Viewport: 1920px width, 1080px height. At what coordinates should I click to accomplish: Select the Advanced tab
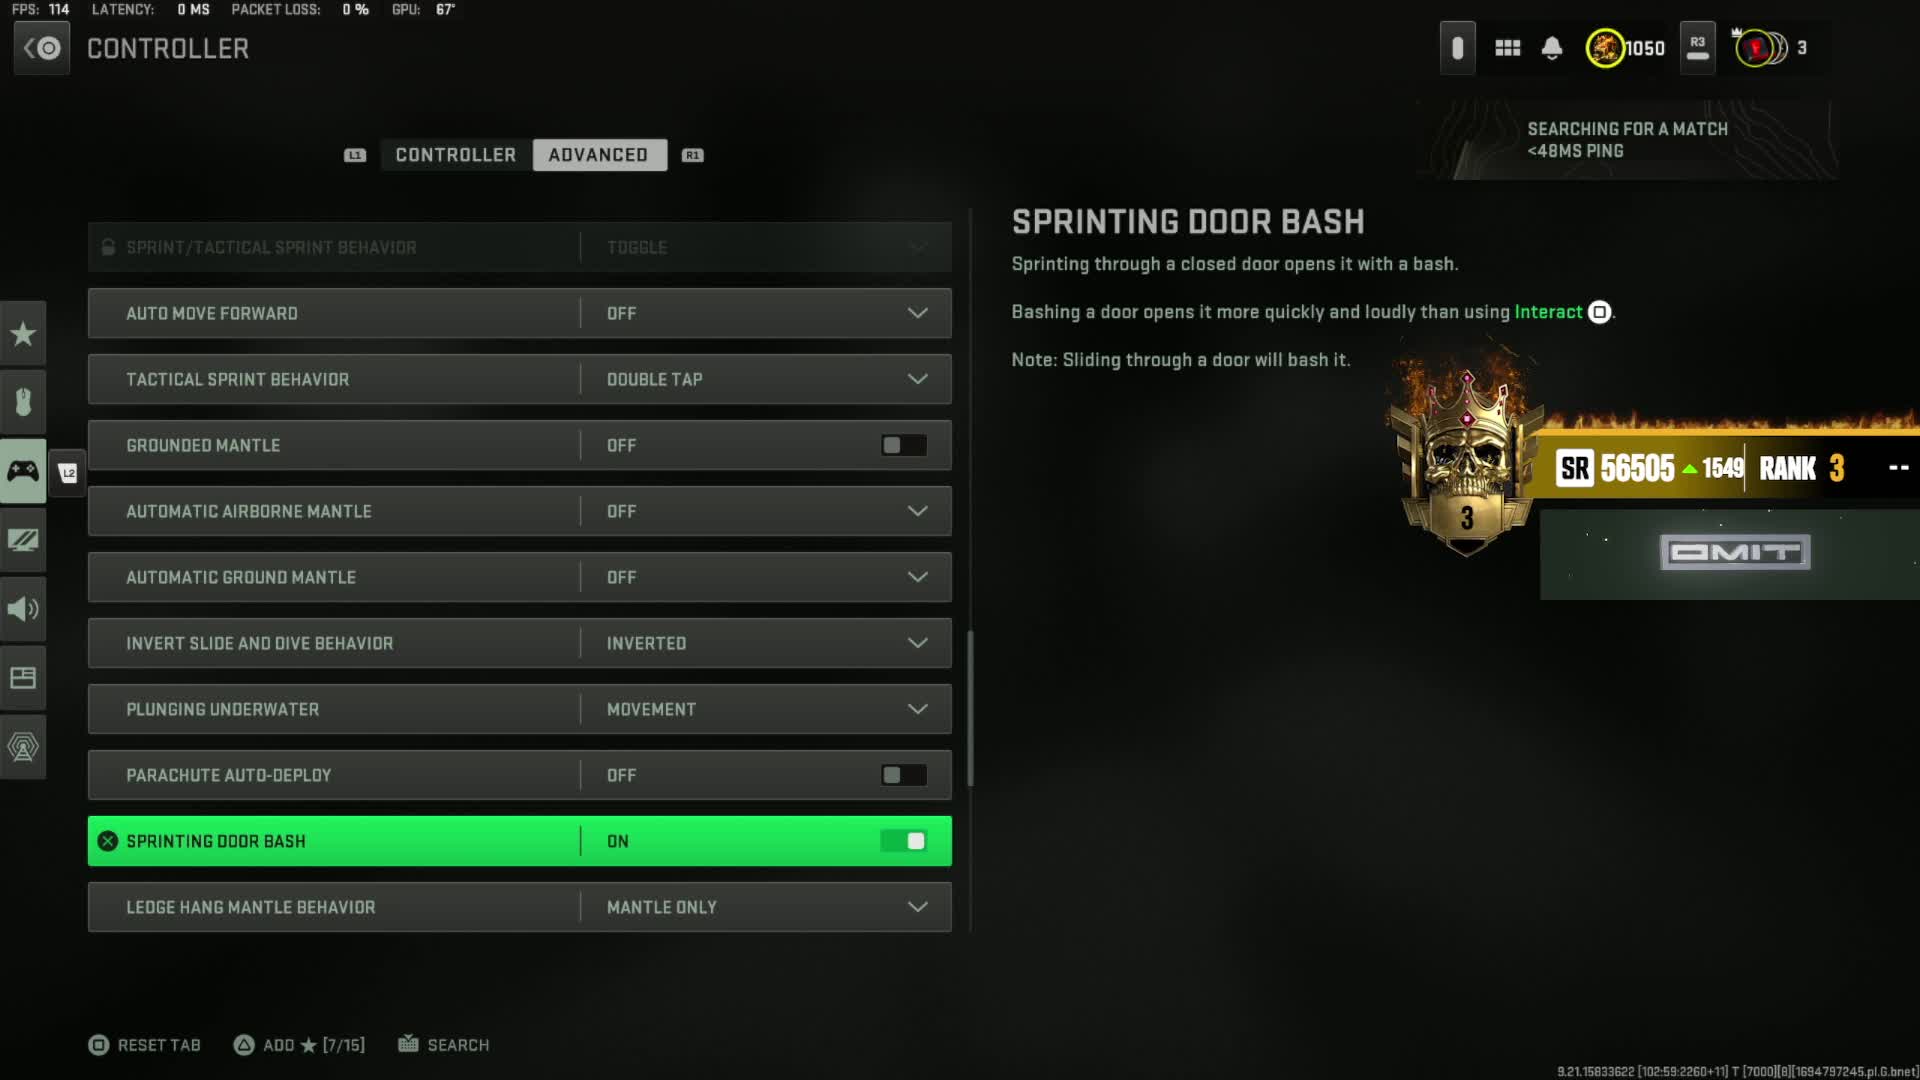[x=599, y=155]
